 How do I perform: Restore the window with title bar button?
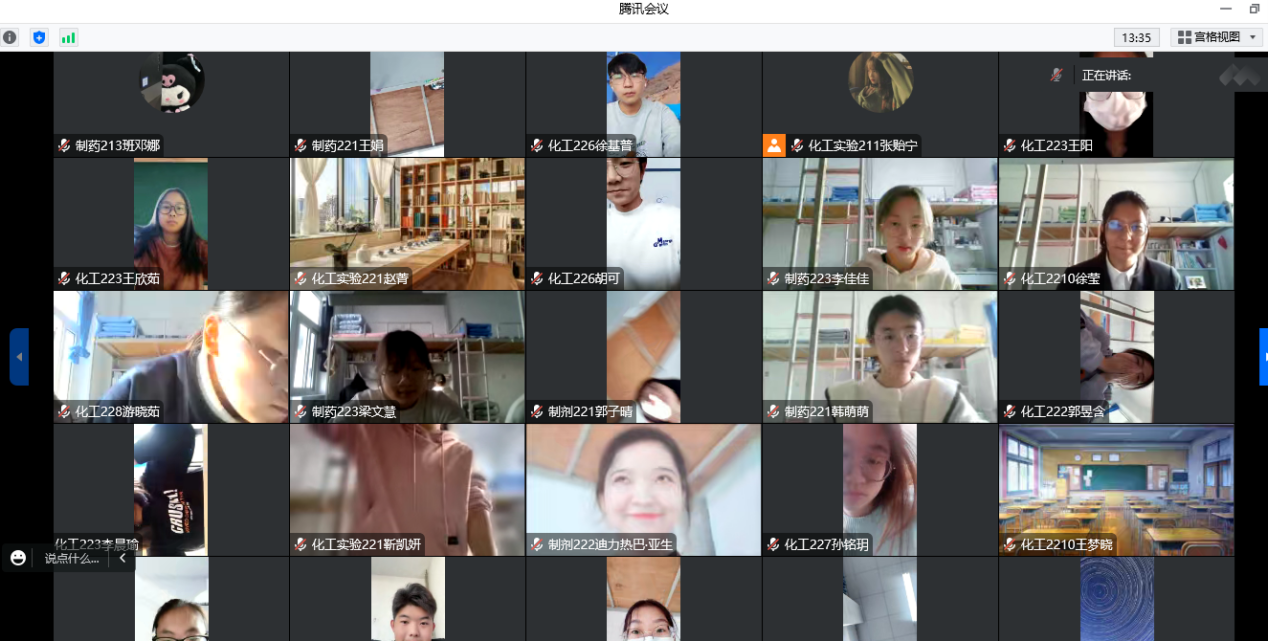(x=1254, y=9)
